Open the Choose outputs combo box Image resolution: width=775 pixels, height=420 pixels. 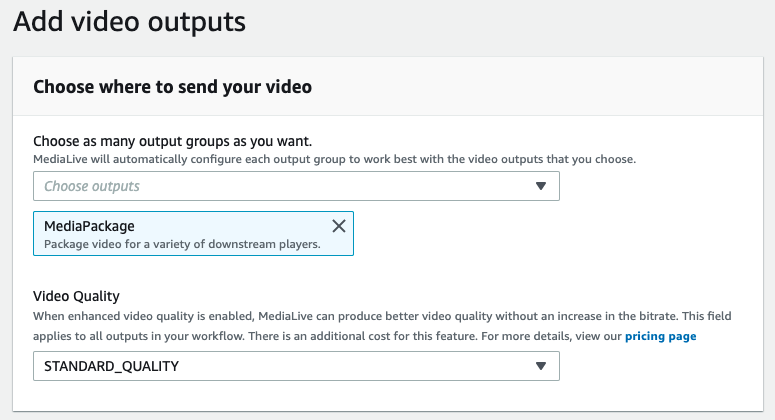point(296,186)
